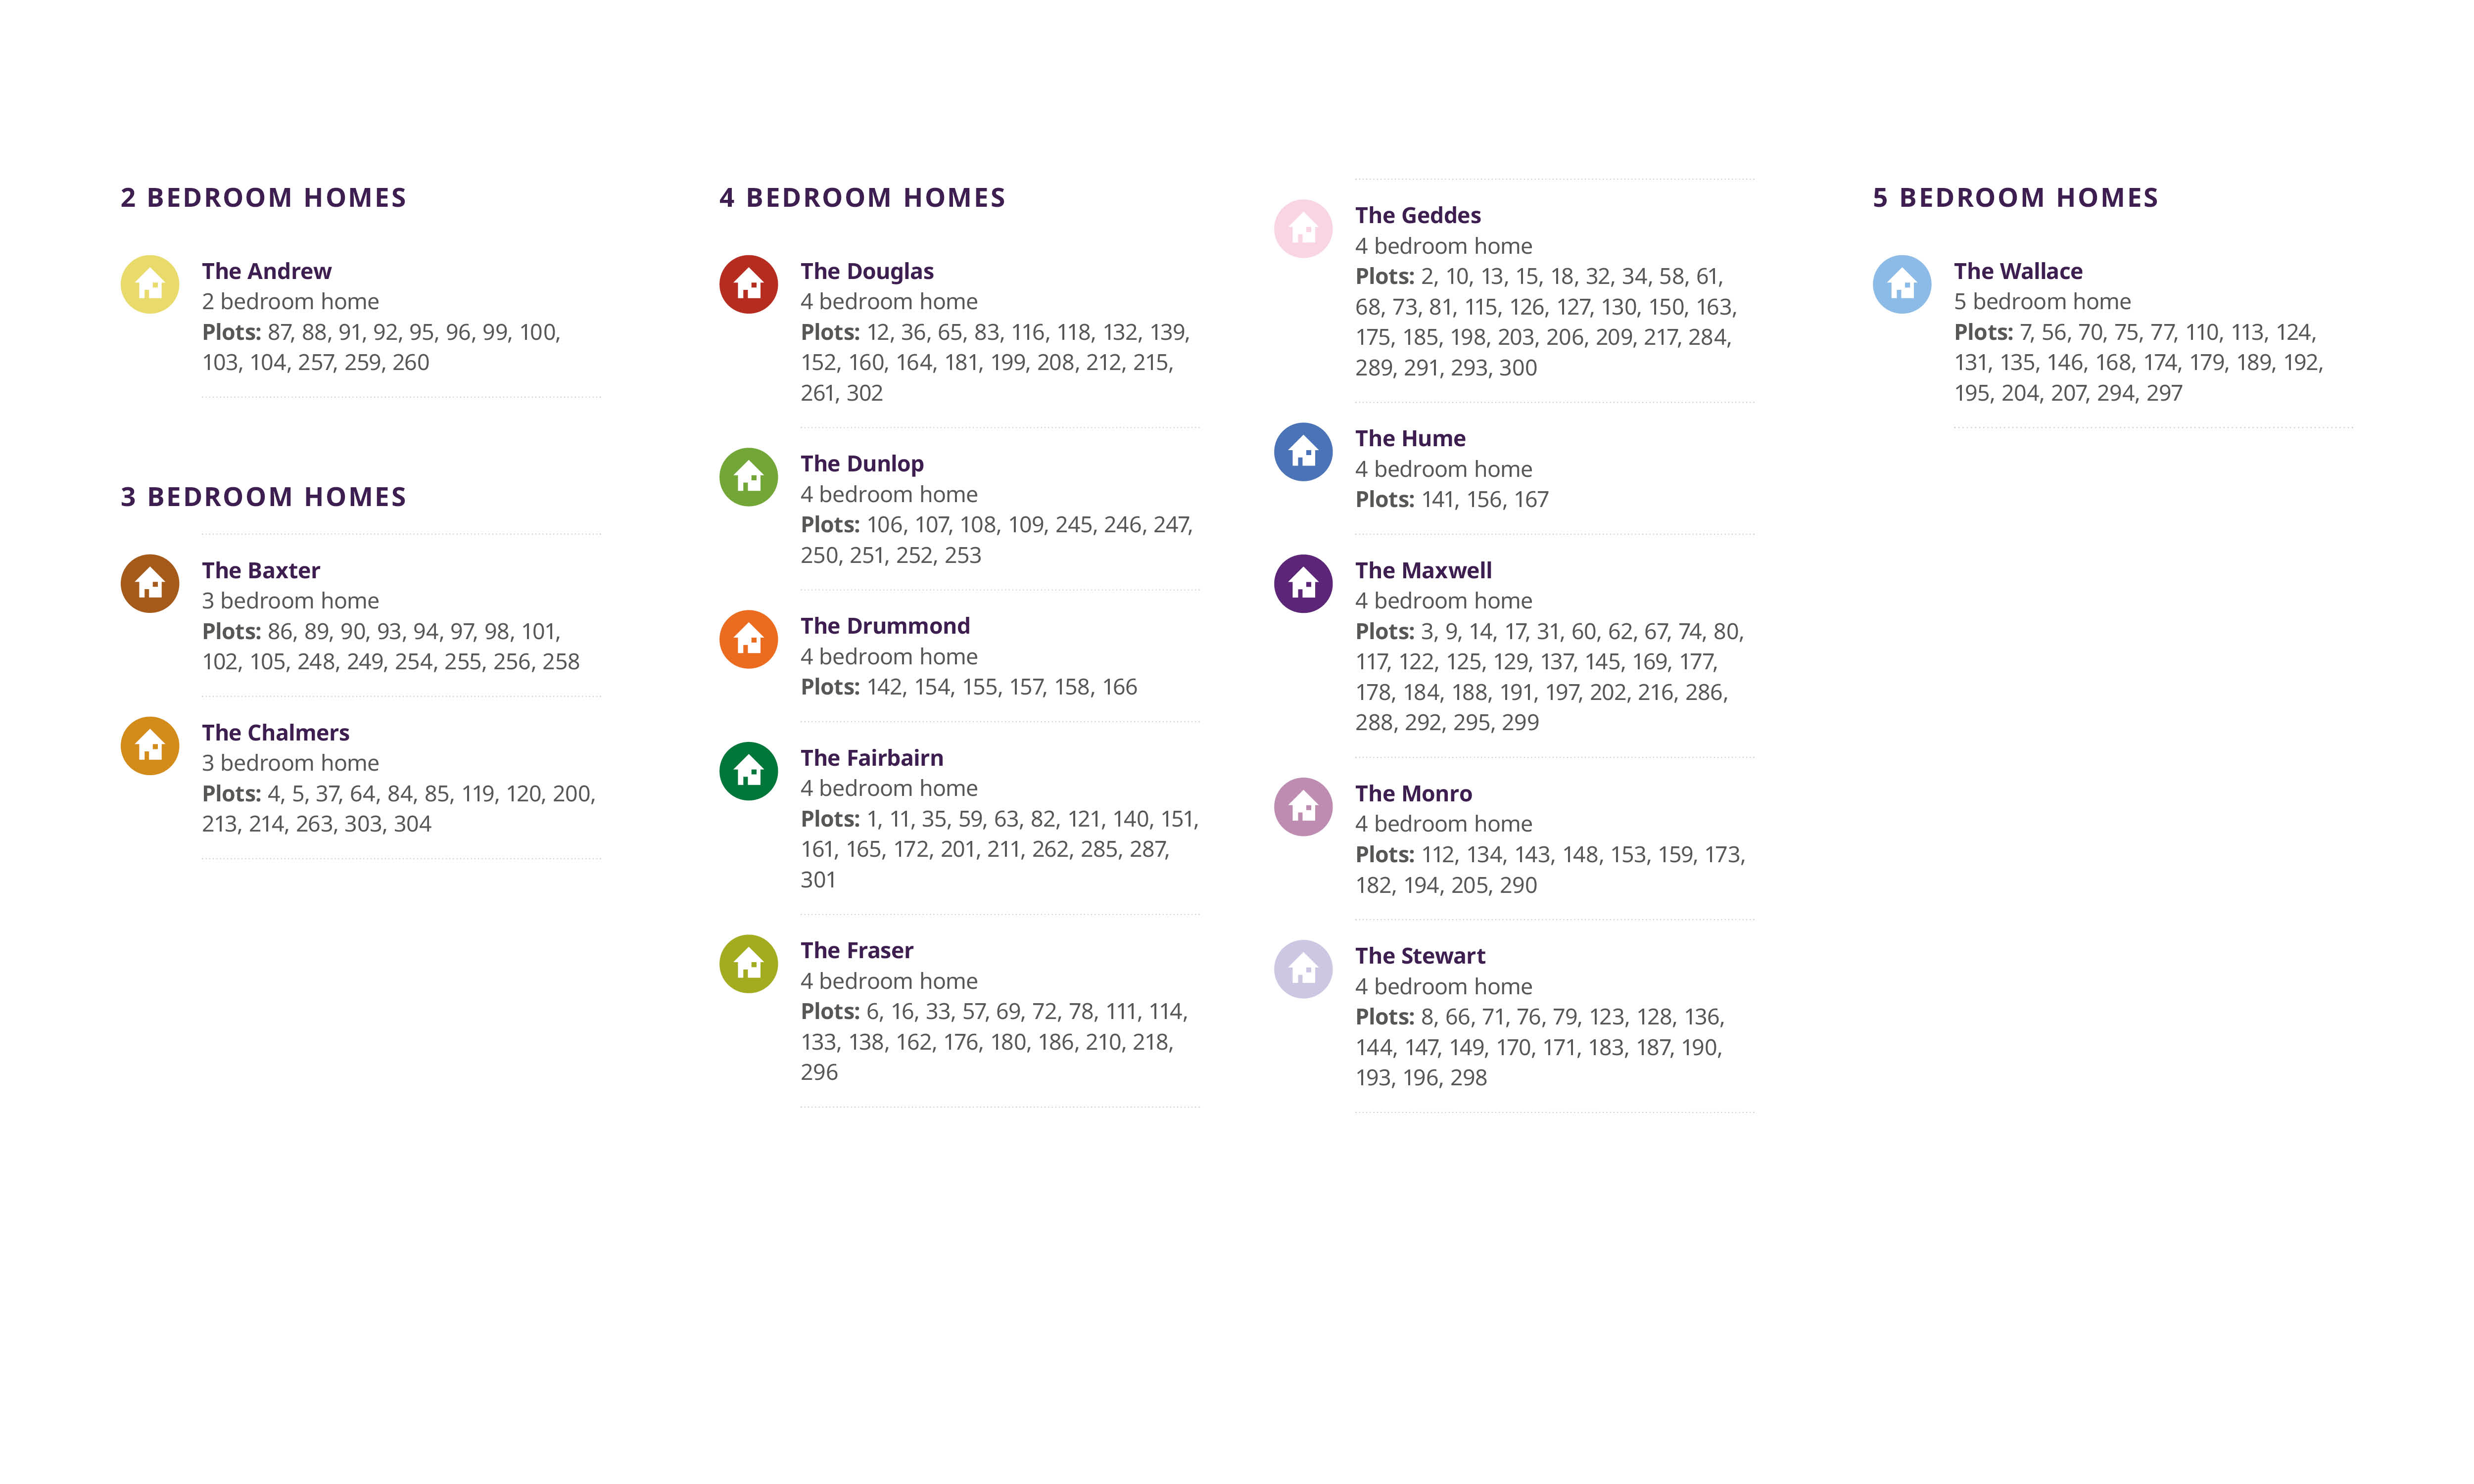Select the 2 Bedroom Homes heading
The image size is (2474, 1484).
click(x=263, y=198)
